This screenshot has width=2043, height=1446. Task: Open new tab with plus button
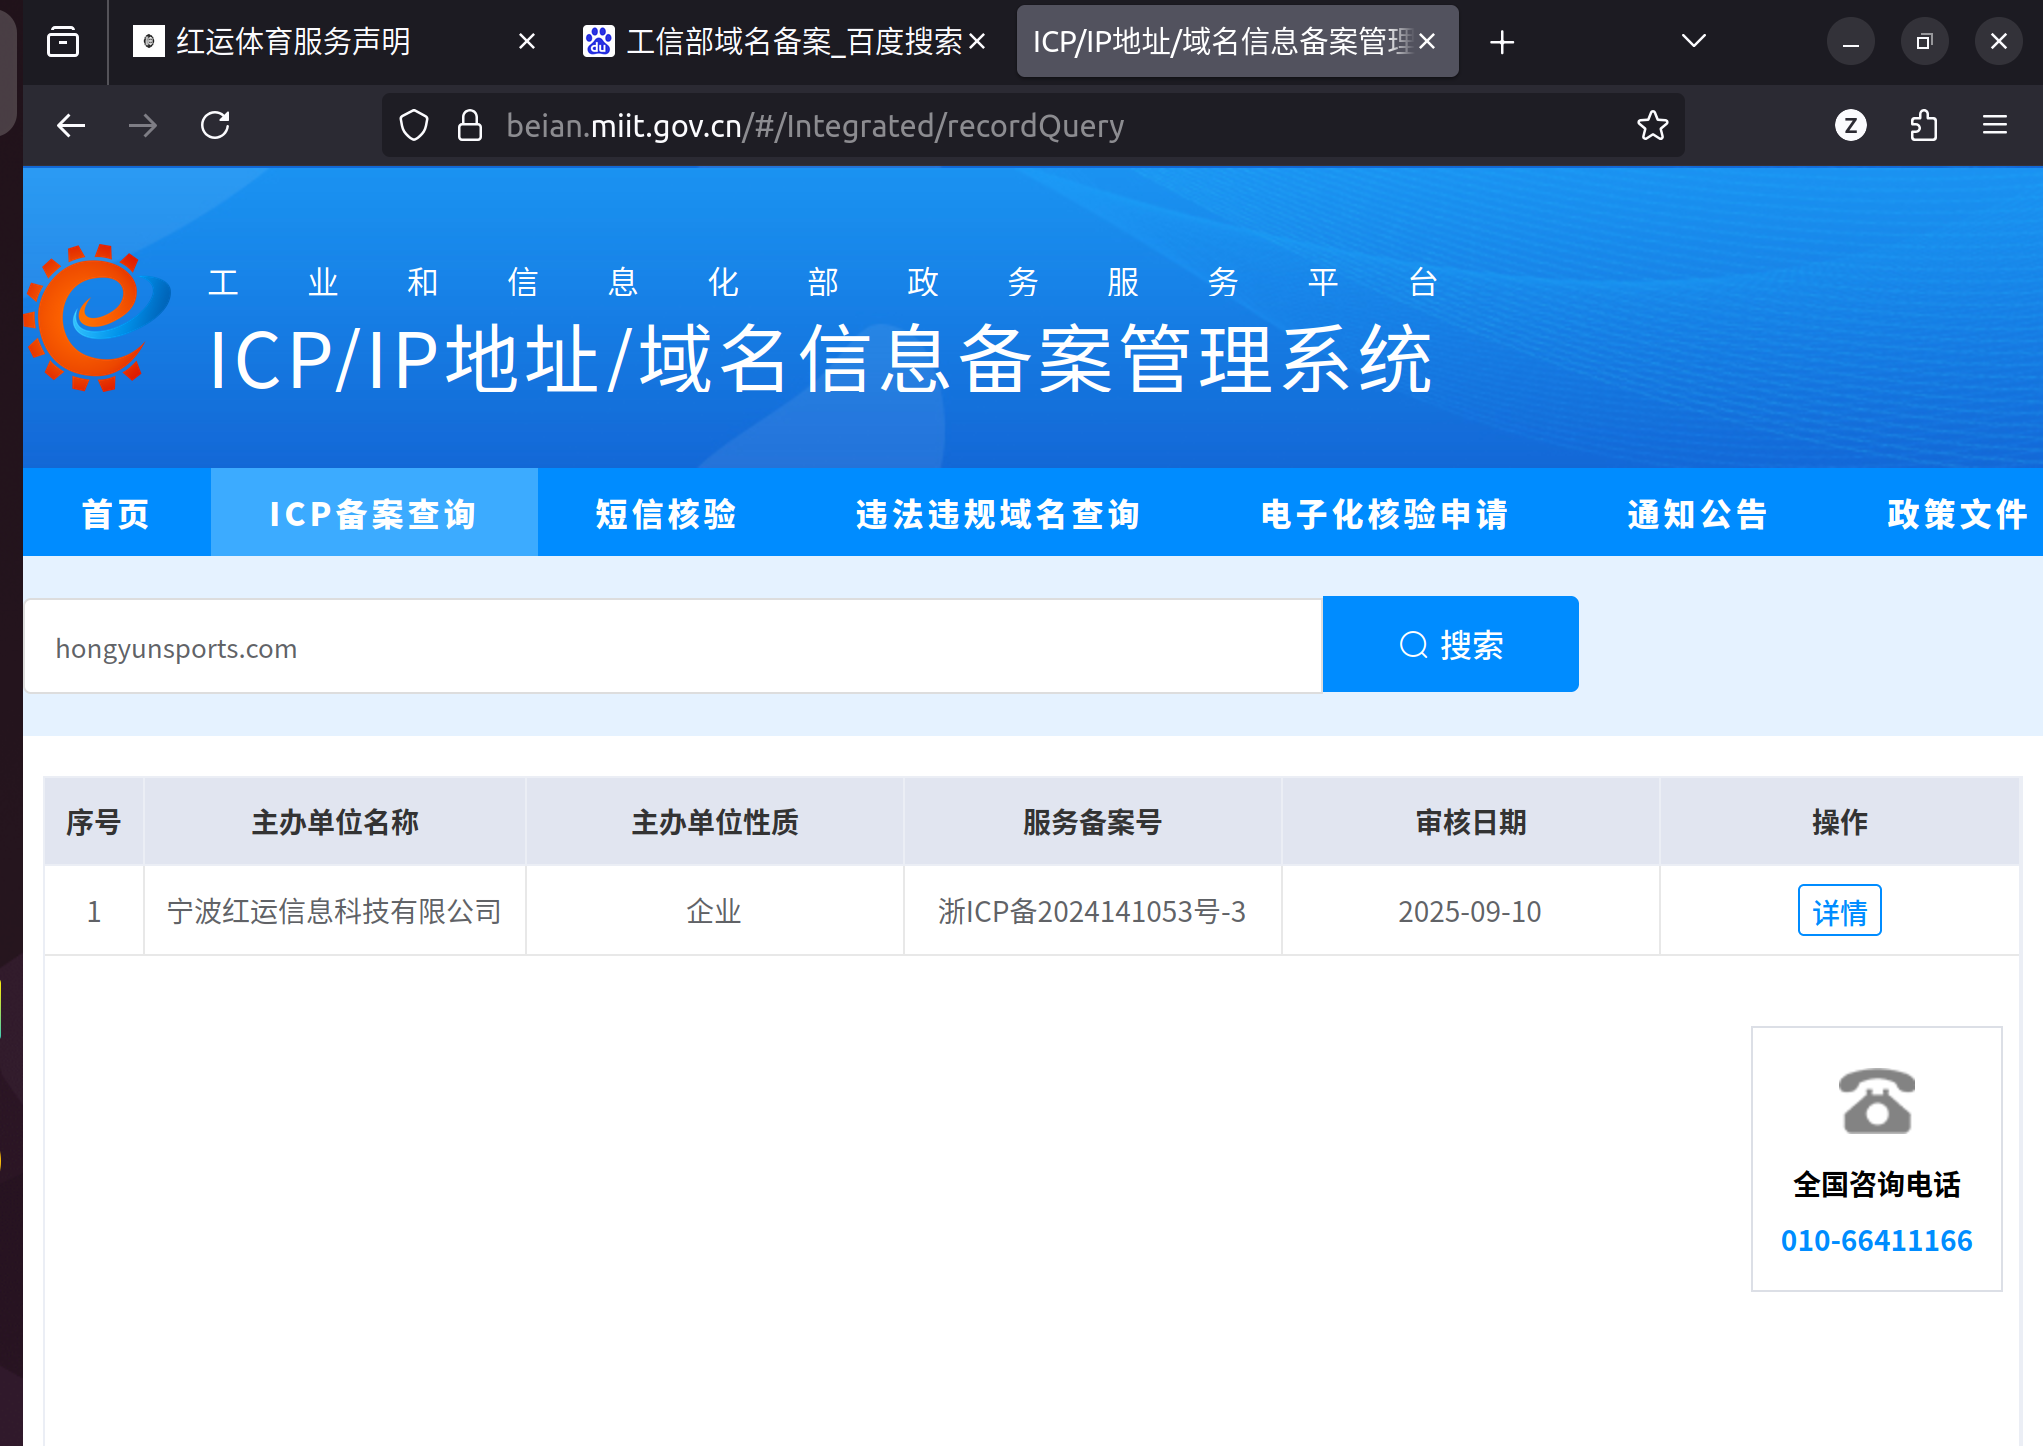1501,42
